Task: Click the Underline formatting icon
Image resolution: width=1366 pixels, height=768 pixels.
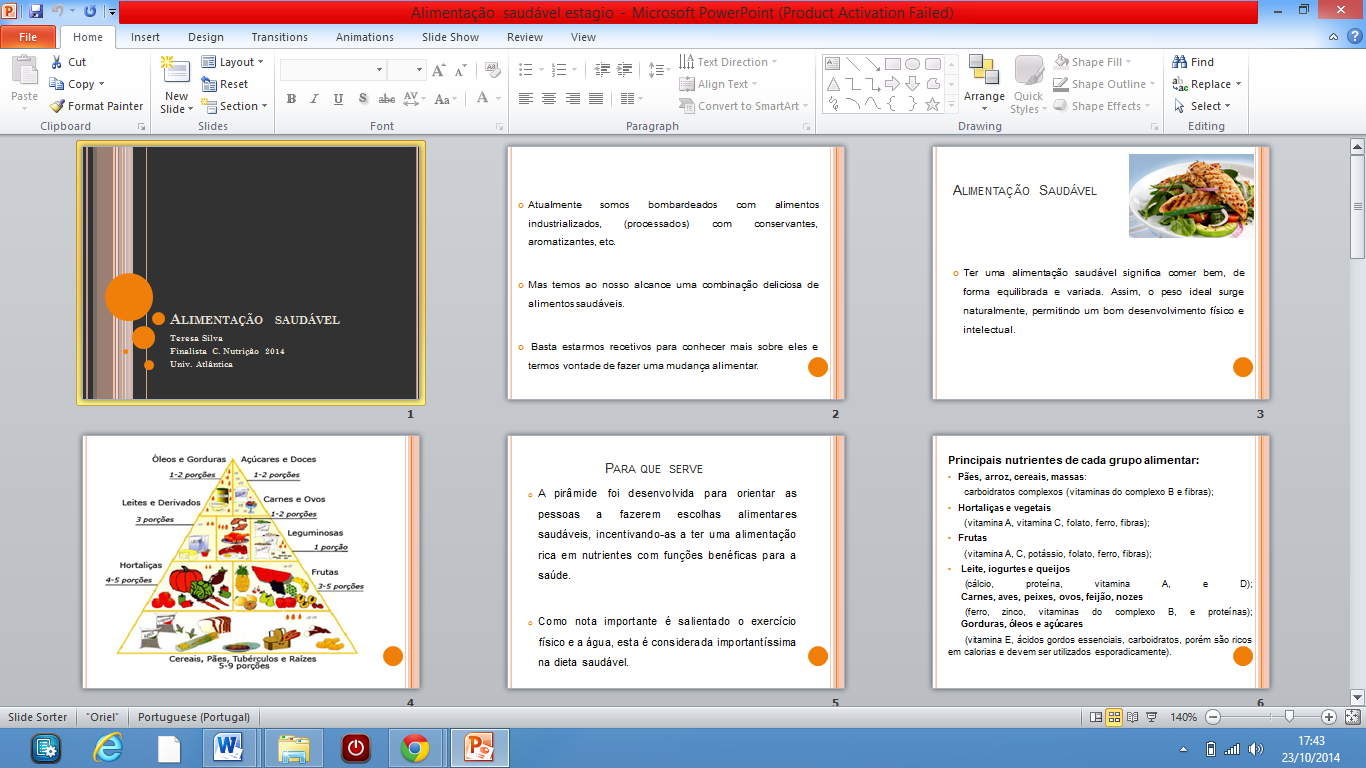Action: 338,99
